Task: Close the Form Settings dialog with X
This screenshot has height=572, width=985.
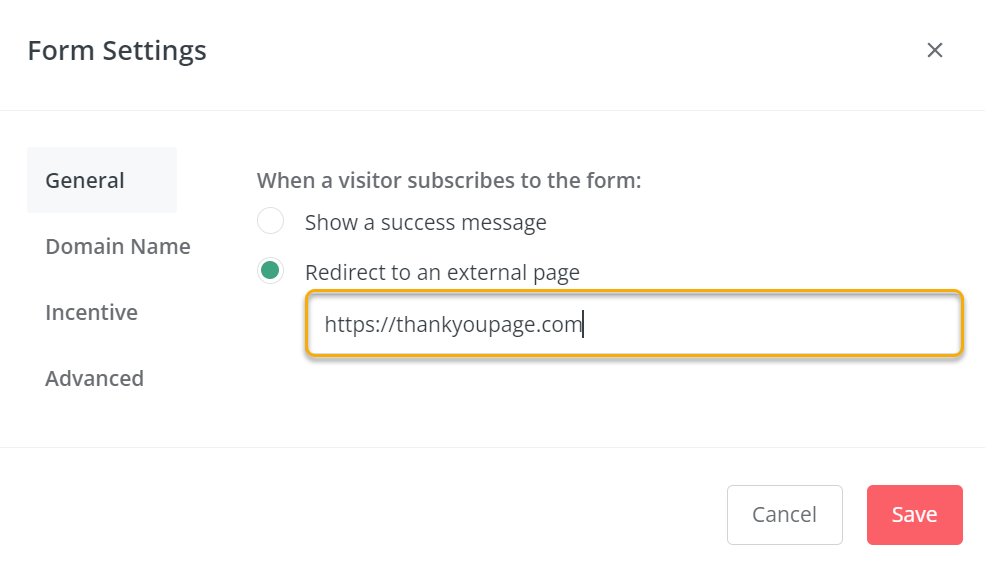Action: (x=935, y=50)
